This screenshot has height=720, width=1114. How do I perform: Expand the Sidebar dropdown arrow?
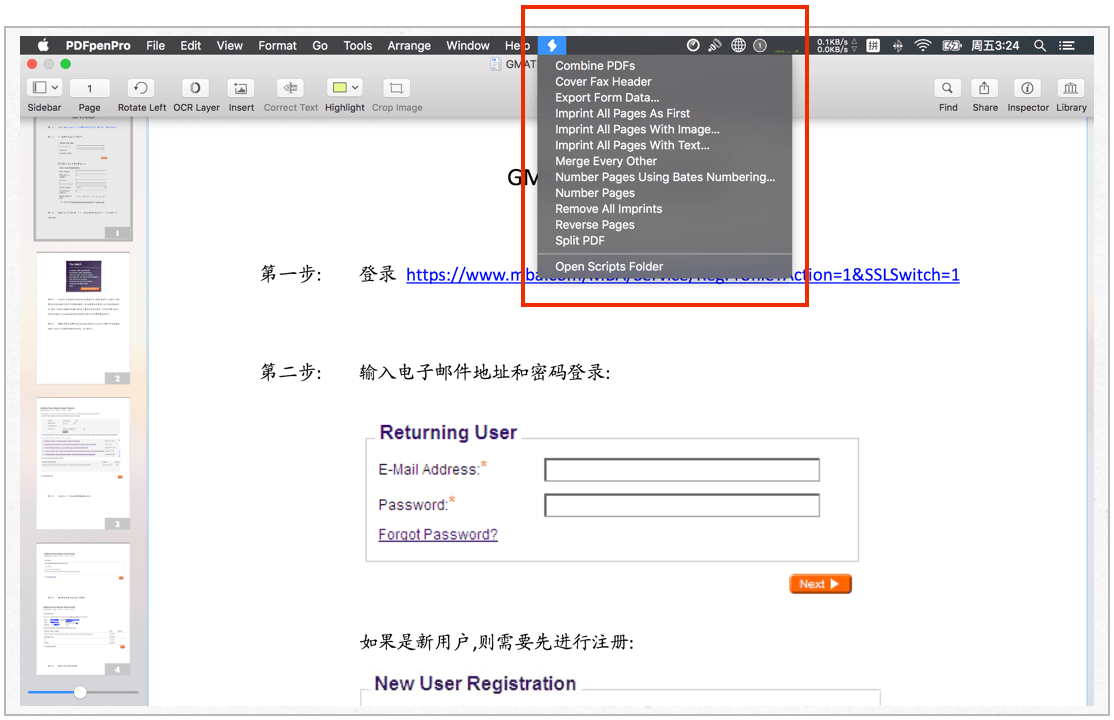[55, 87]
